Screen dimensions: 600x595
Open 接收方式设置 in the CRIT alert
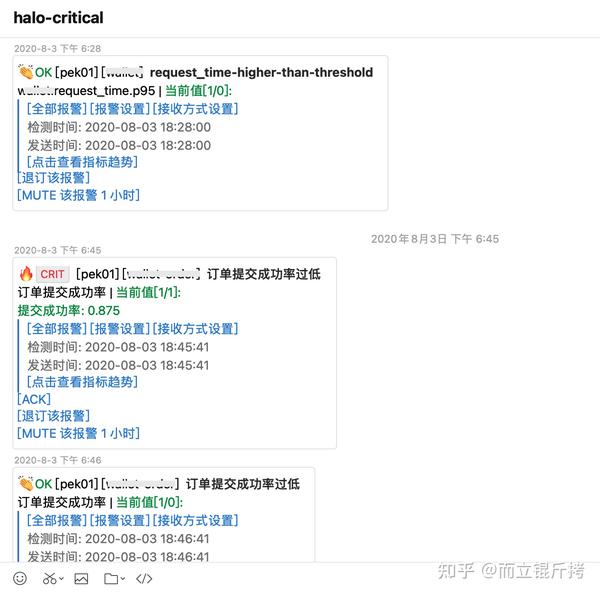[x=195, y=328]
